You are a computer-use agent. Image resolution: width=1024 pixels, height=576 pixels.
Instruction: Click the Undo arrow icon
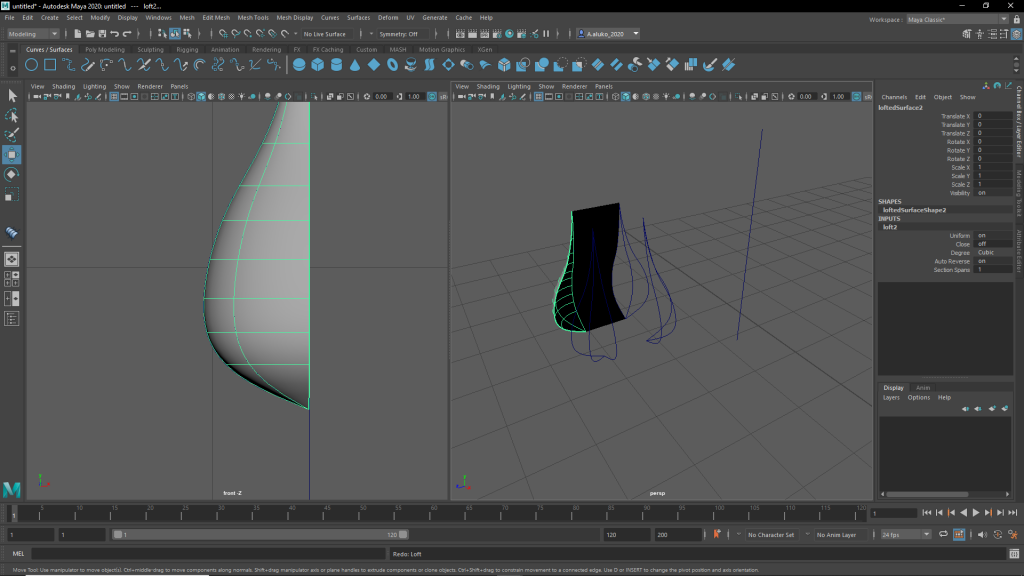115,34
